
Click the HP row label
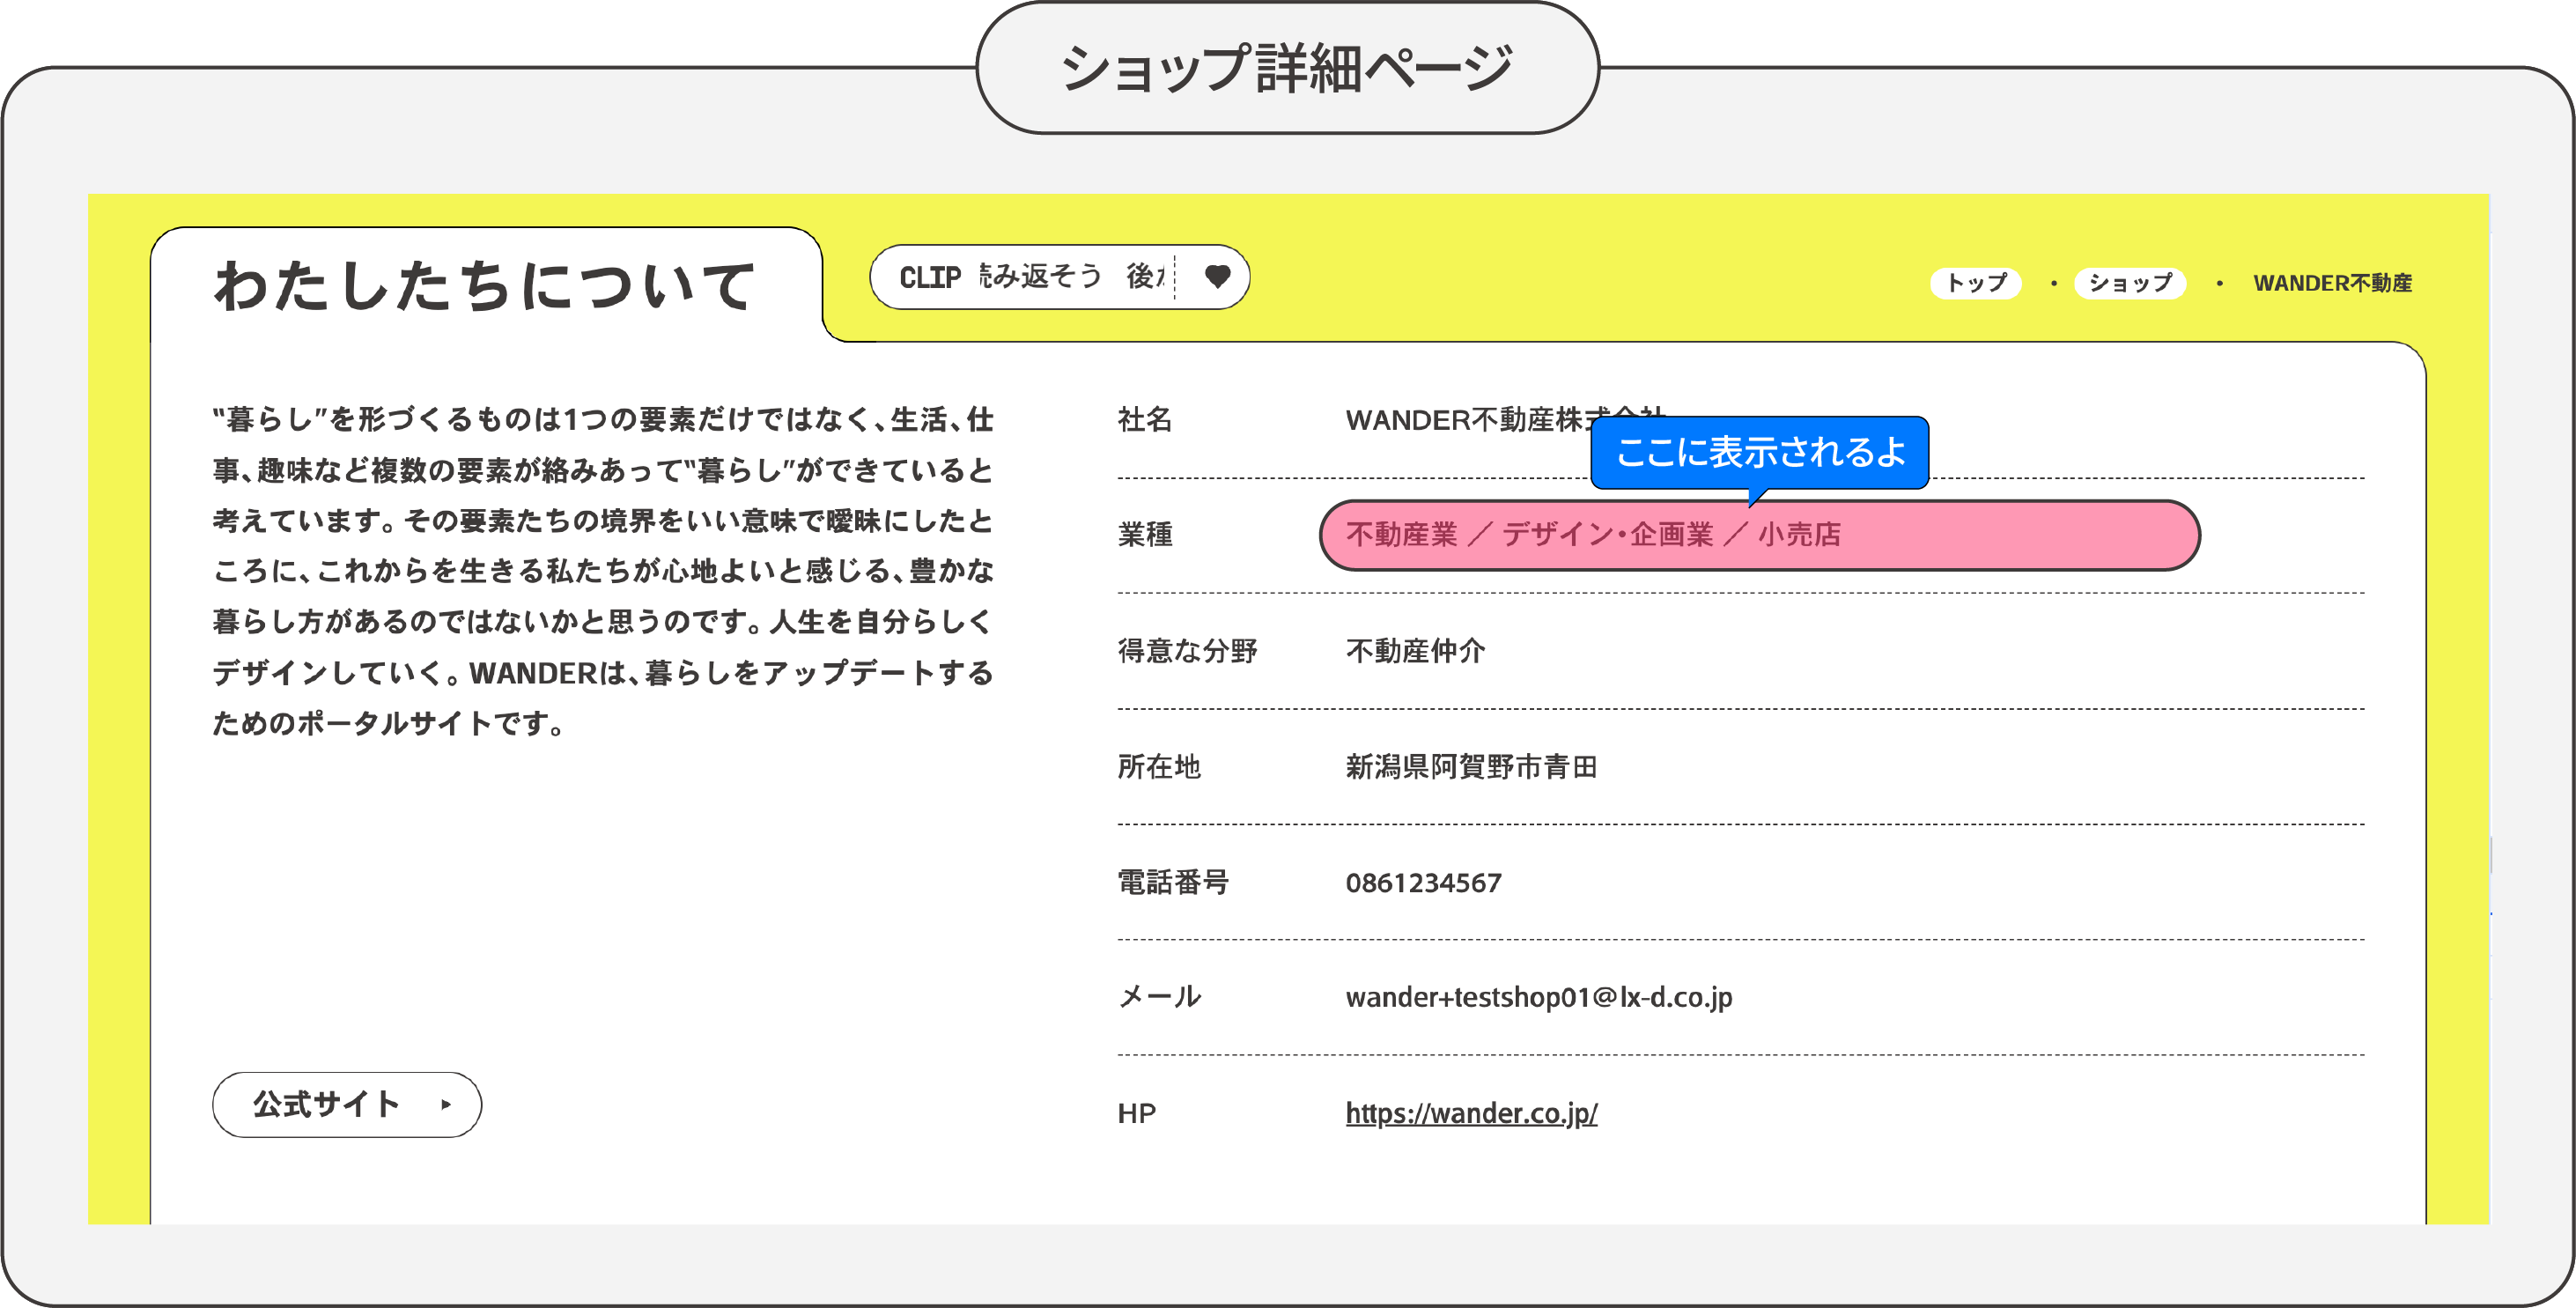[x=1136, y=1113]
